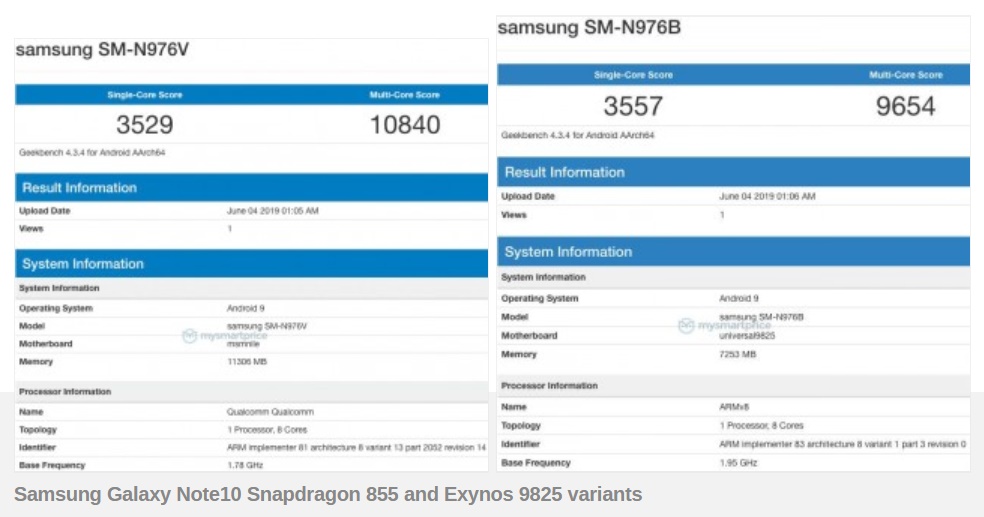Select the 'samsung SM-N976B' page title
The image size is (984, 517).
click(589, 27)
